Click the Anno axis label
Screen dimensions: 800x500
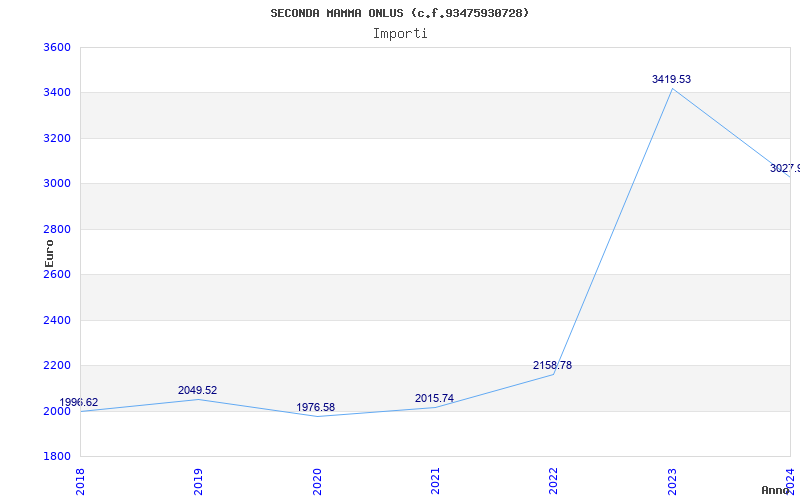776,491
